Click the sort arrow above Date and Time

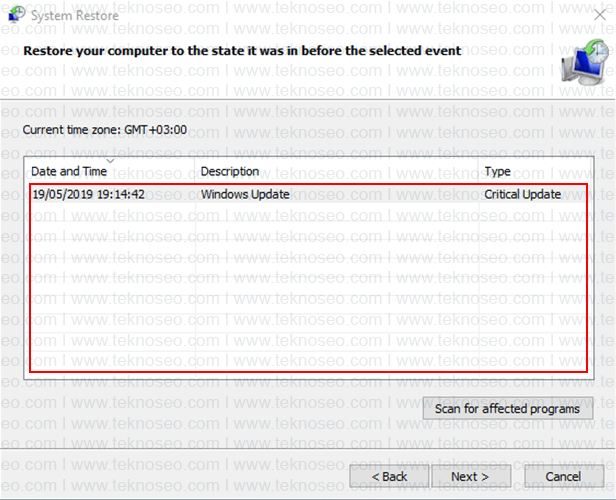coord(110,161)
